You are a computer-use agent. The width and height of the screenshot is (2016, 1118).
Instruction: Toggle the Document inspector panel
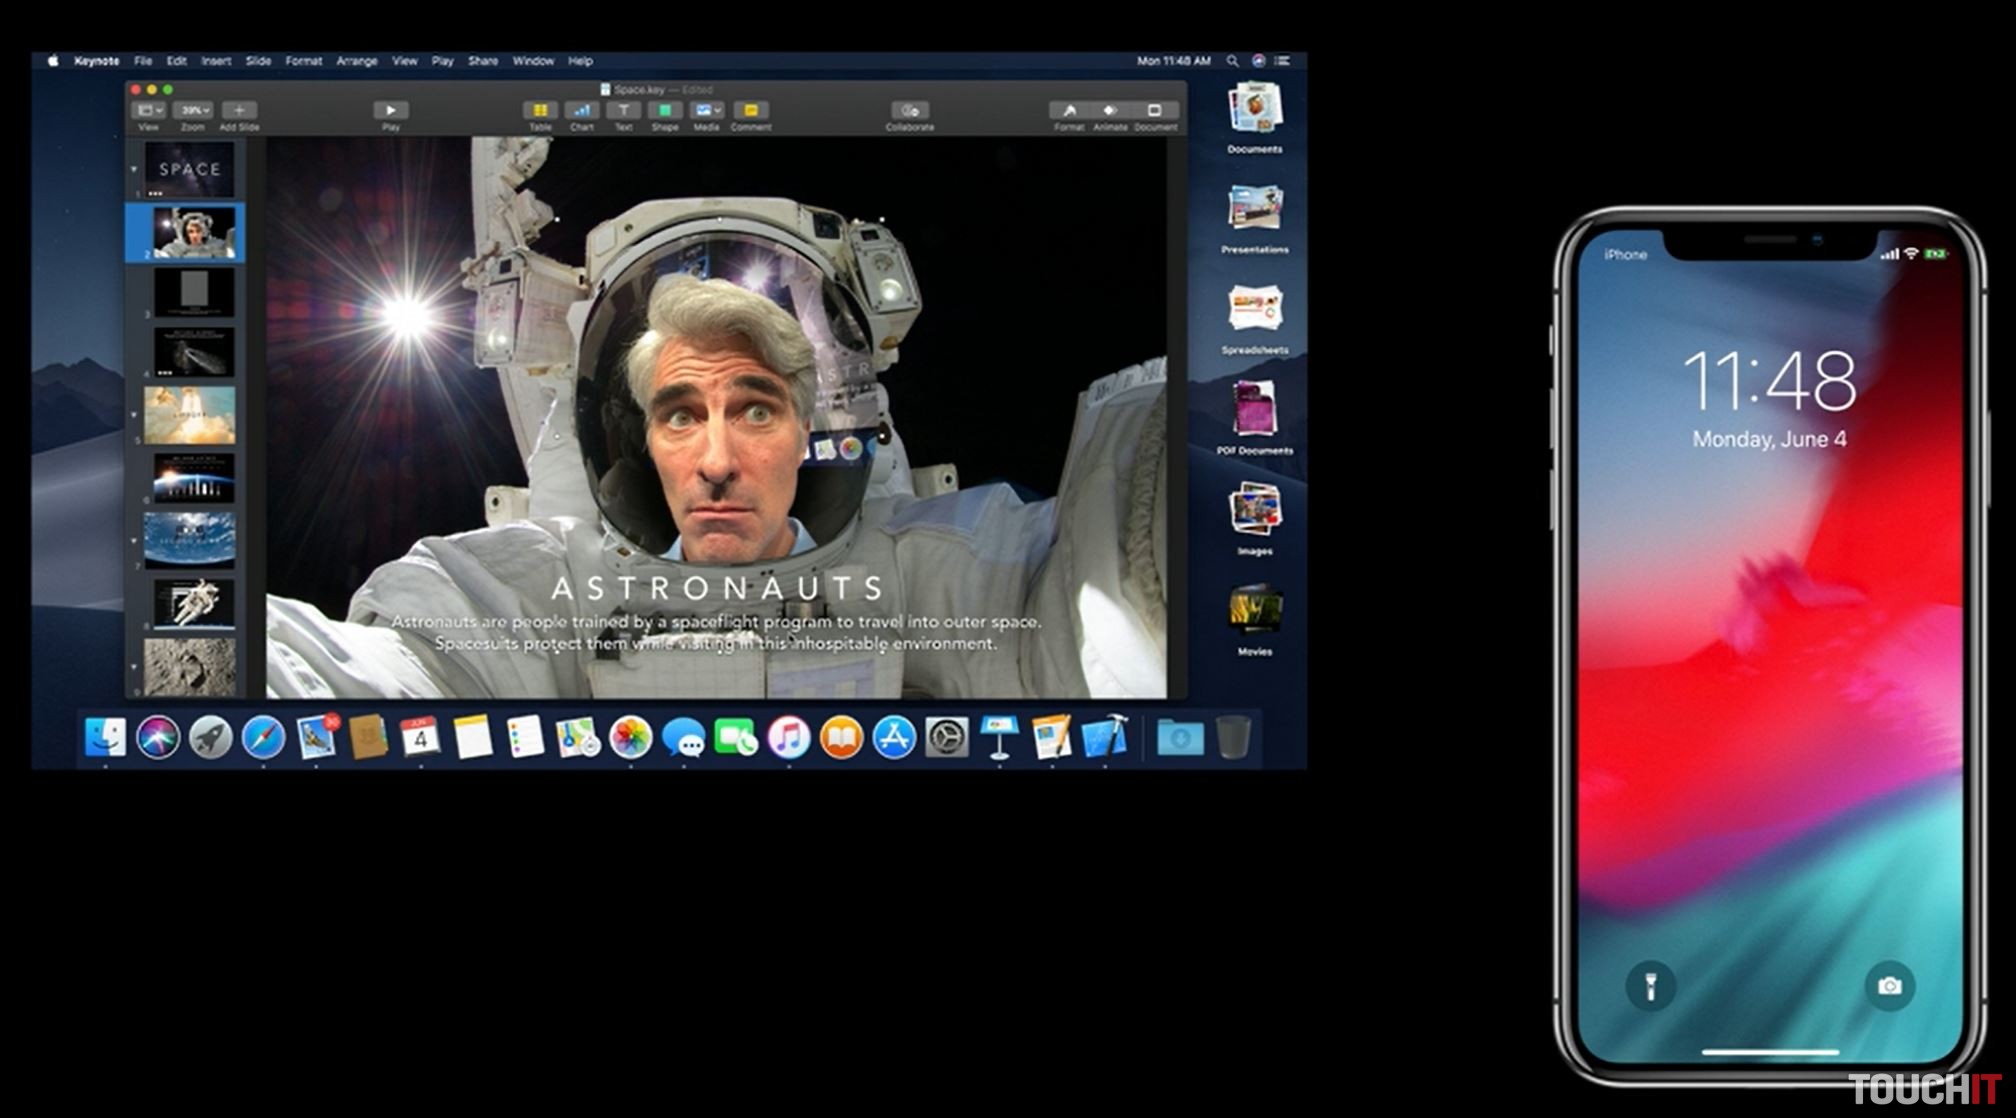(x=1154, y=111)
